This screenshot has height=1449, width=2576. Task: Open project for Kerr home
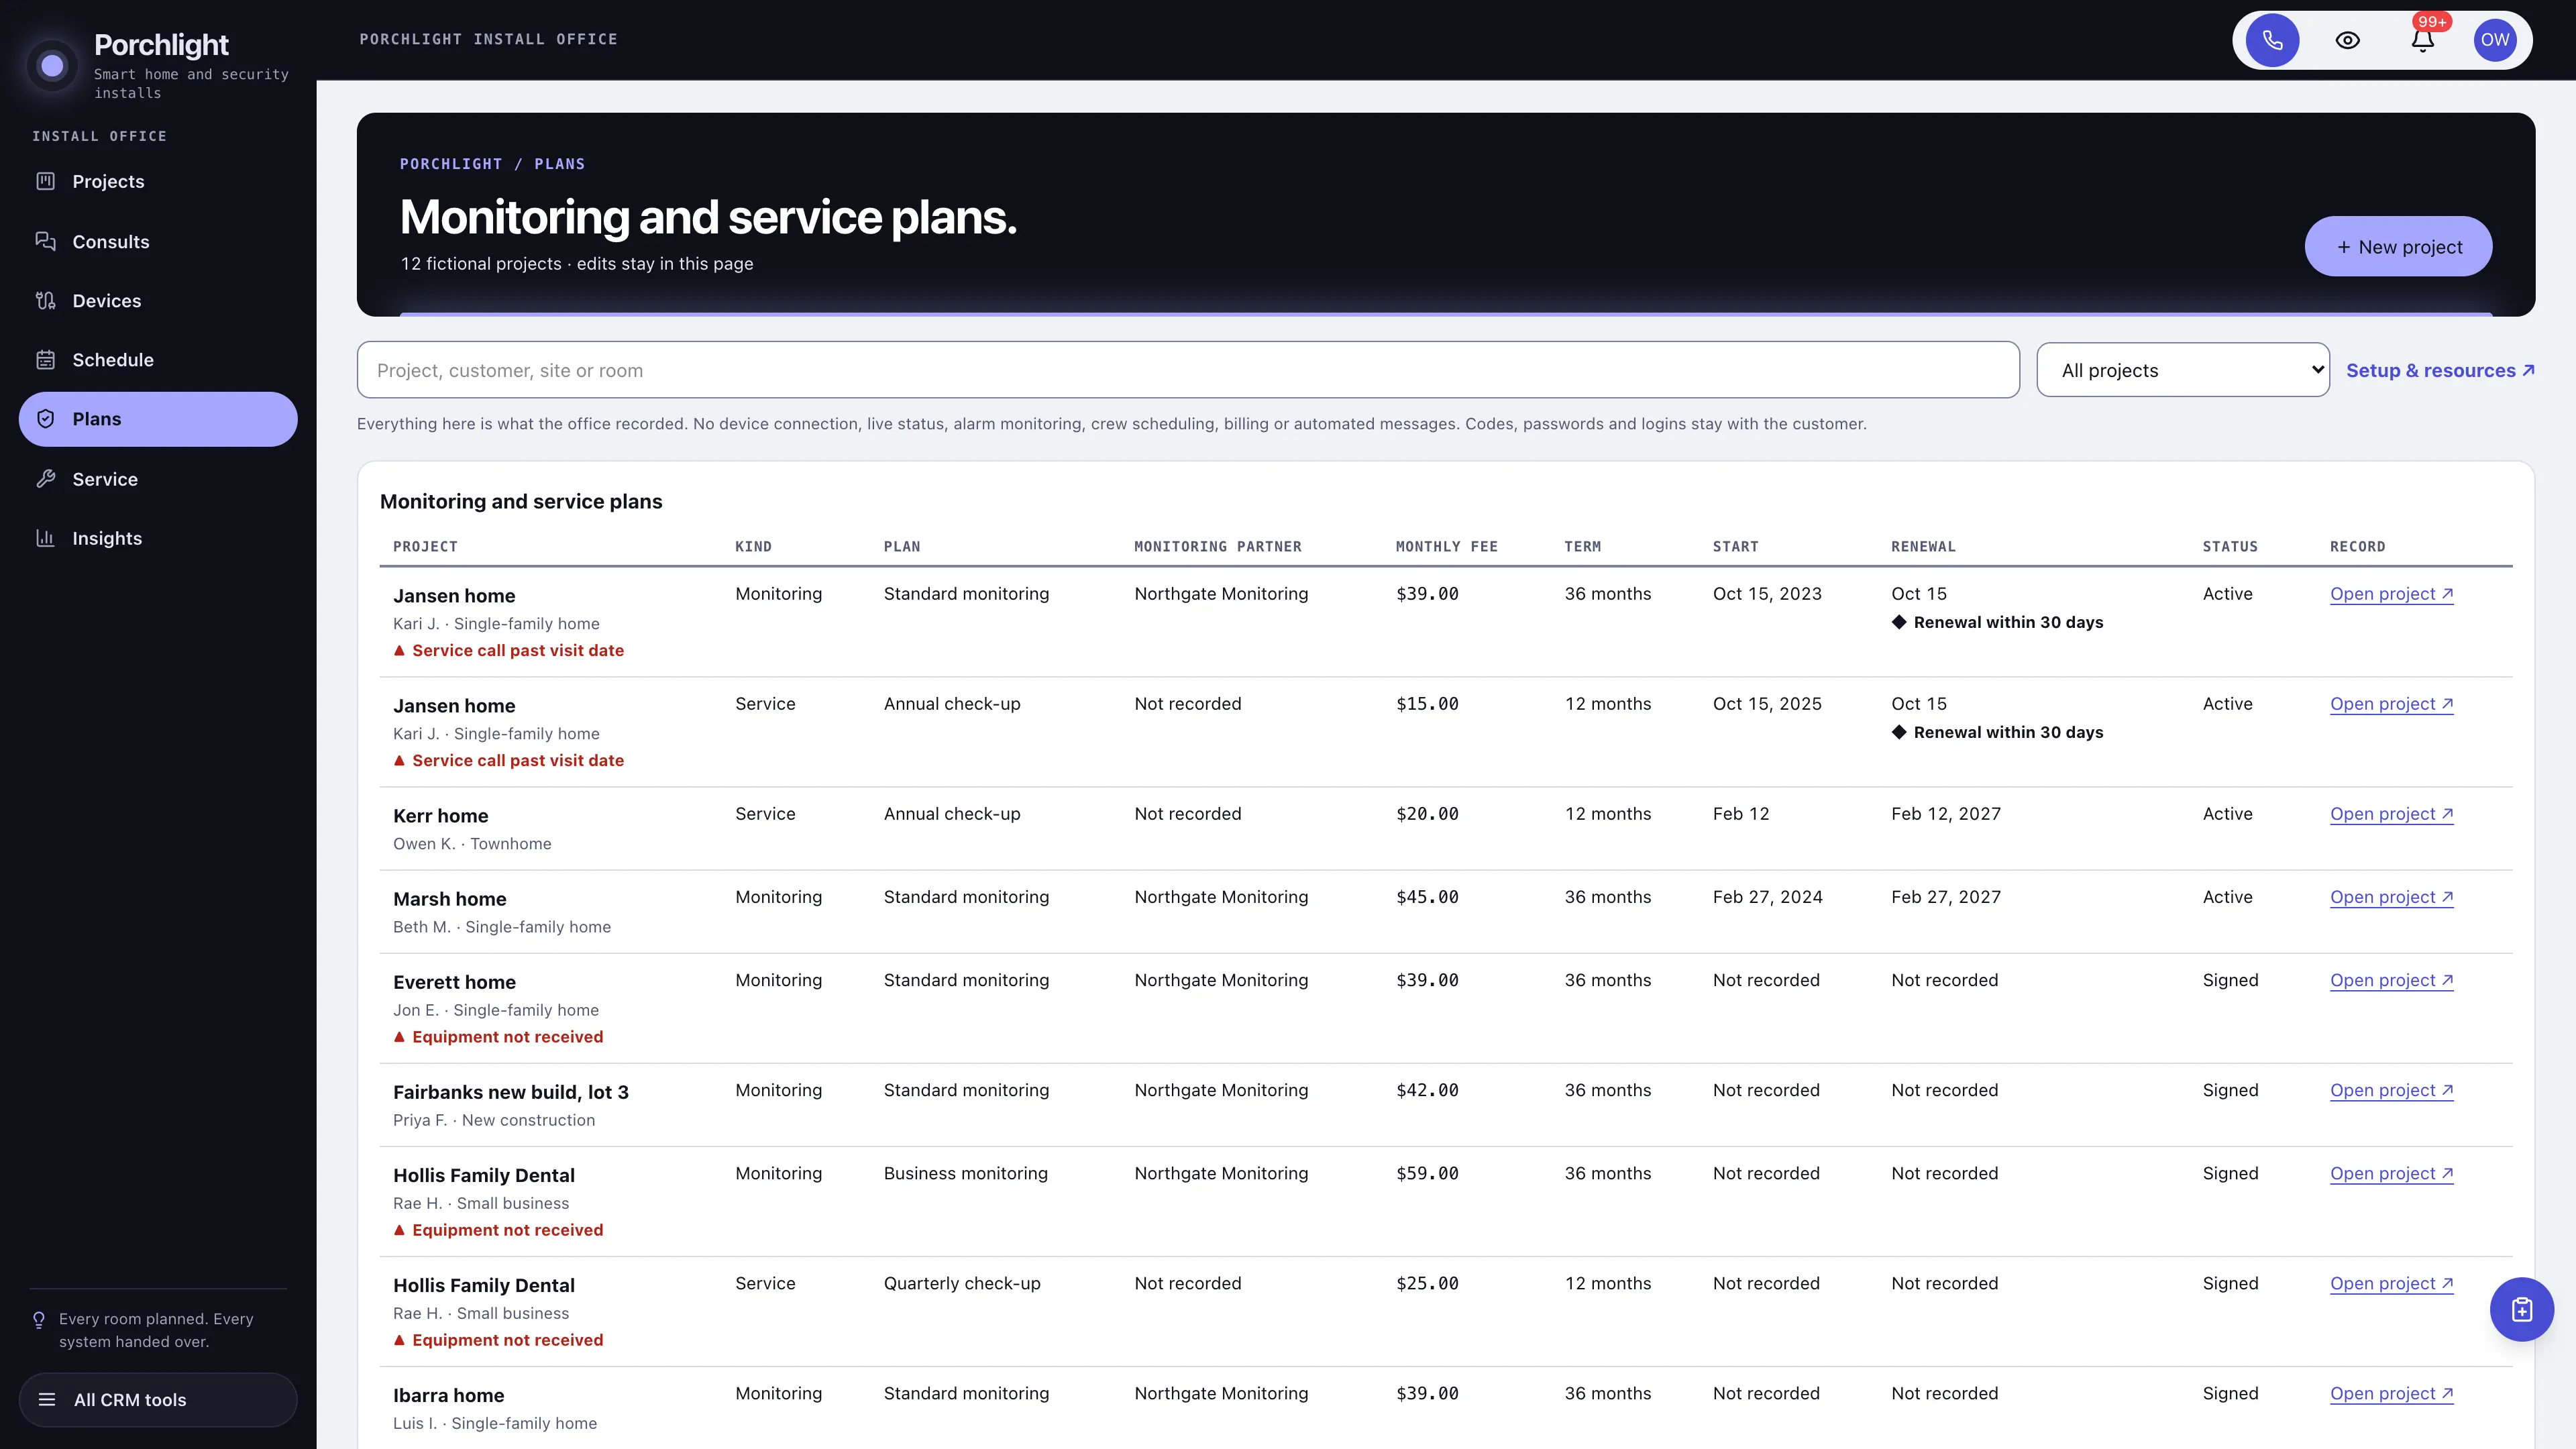pos(2391,813)
